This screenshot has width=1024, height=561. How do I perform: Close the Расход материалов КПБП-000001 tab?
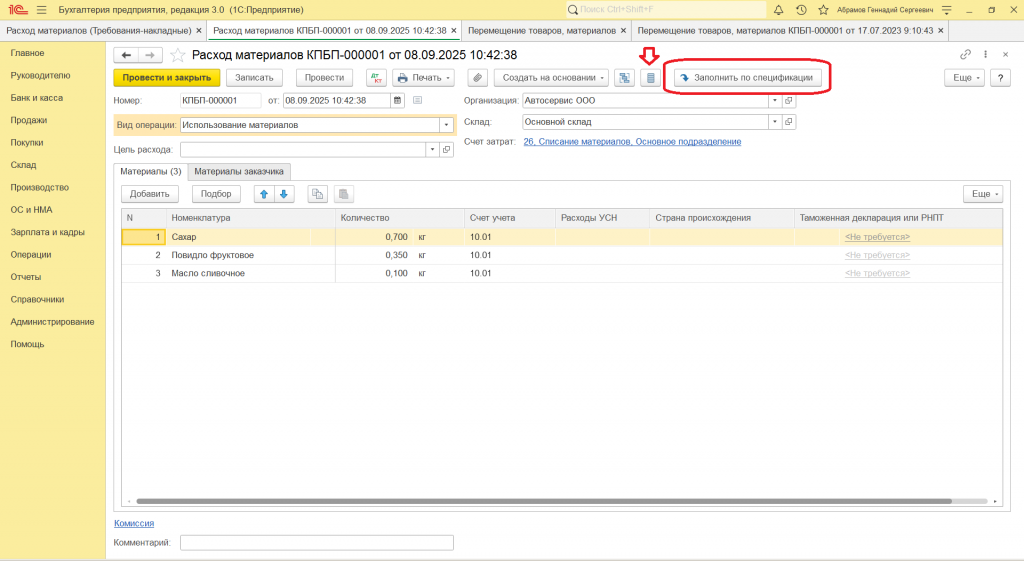pyautogui.click(x=454, y=31)
